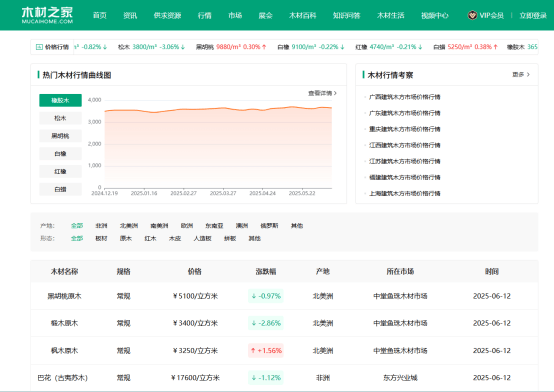
Task: Click the 涨跌幅 column header
Action: pyautogui.click(x=266, y=271)
